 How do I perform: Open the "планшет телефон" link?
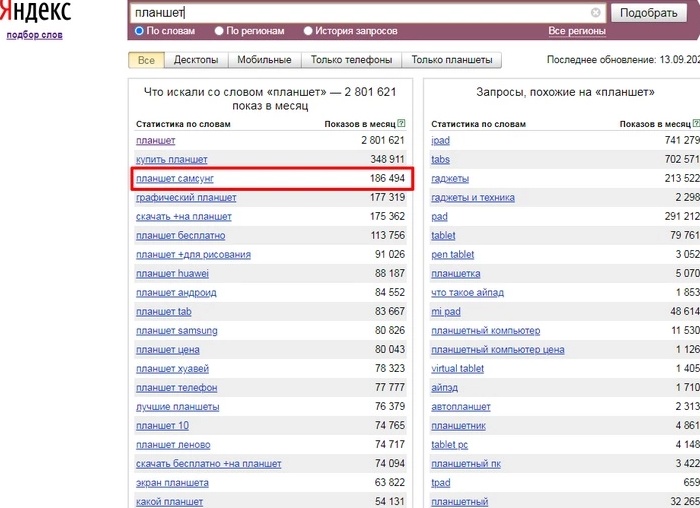[x=176, y=388]
